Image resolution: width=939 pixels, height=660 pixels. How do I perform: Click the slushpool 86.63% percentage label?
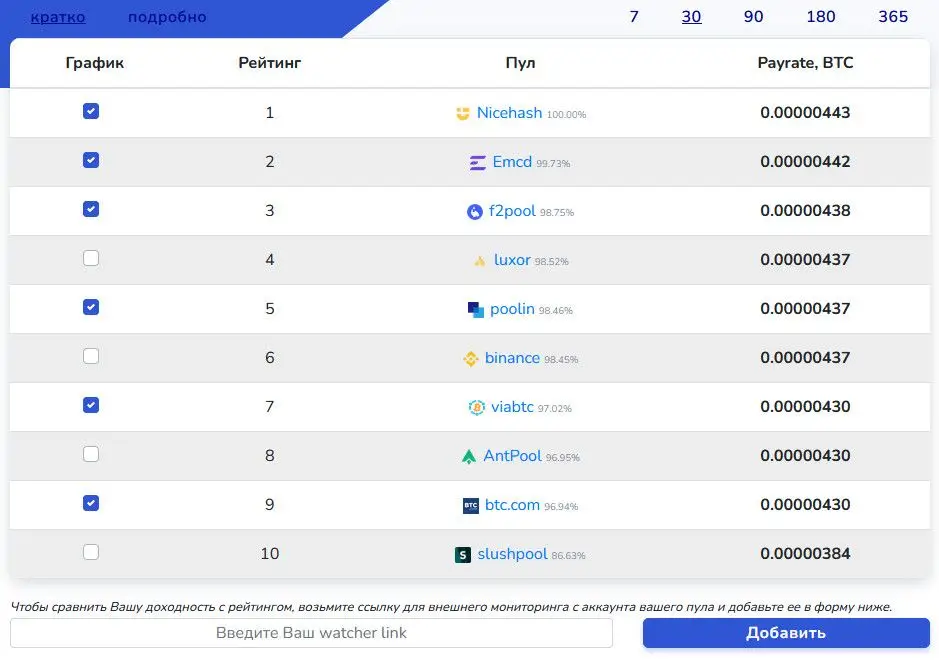pyautogui.click(x=568, y=556)
